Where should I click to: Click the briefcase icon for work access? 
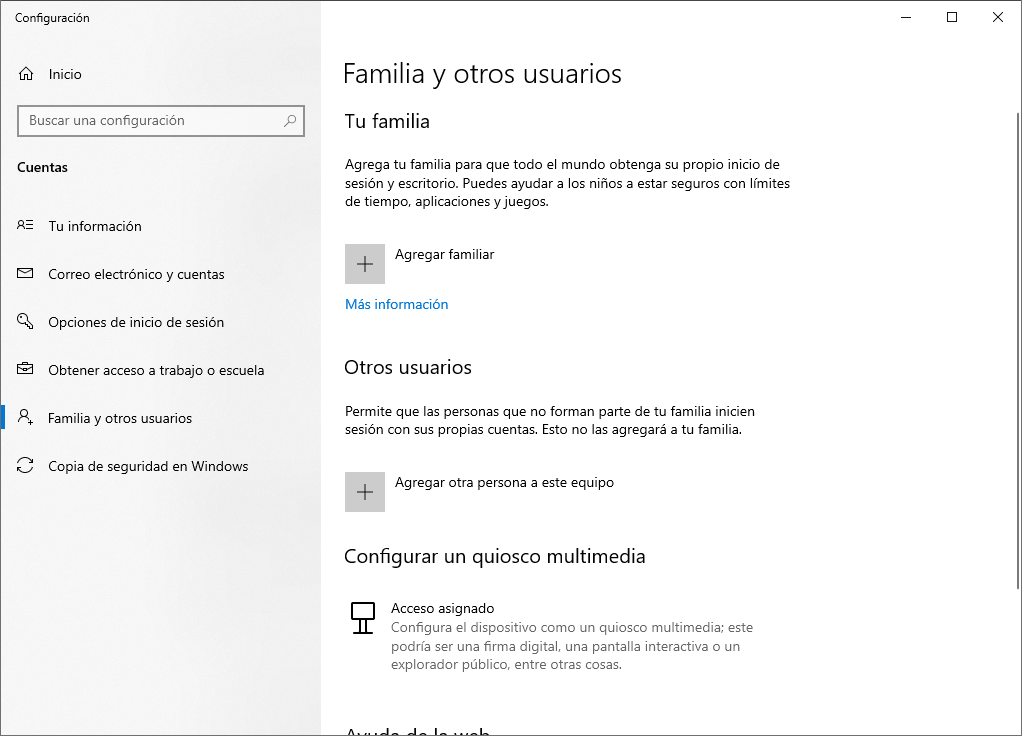[26, 370]
